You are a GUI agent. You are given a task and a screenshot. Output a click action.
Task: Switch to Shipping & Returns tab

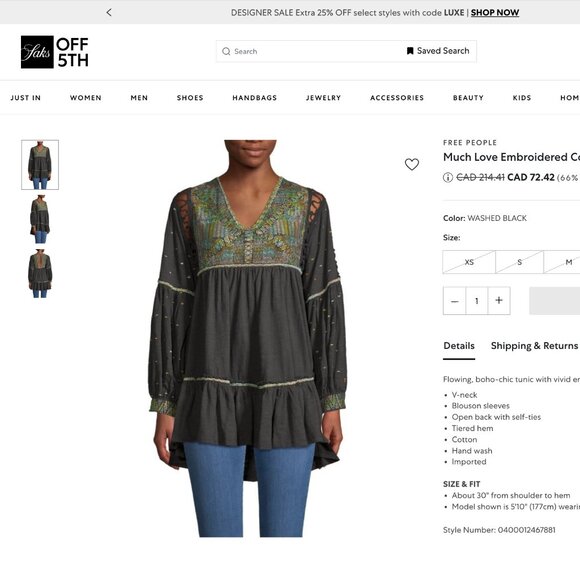point(534,346)
